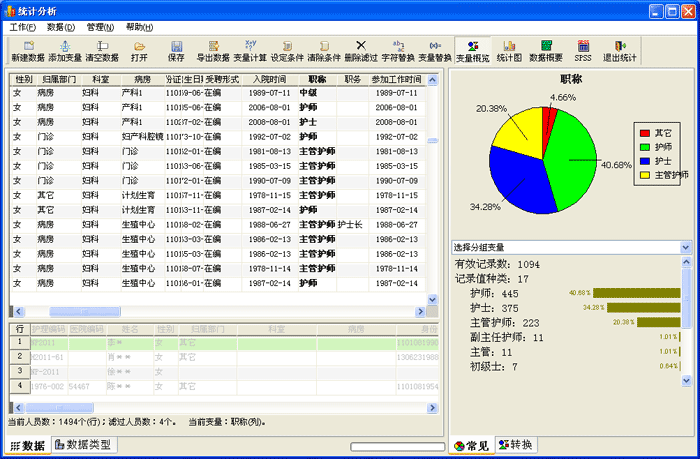The height and width of the screenshot is (459, 700).
Task: Click the upper table scroll-left arrow
Action: [18, 311]
